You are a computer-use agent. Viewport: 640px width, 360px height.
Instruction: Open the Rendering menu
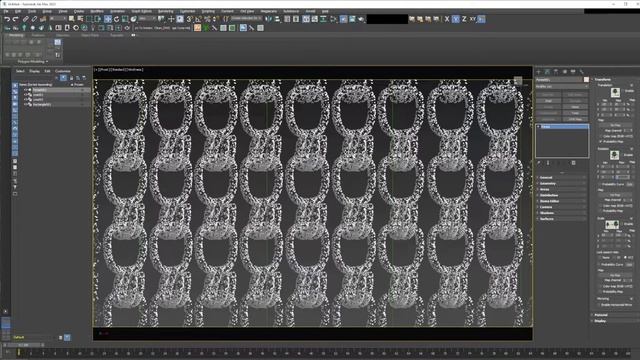click(165, 11)
